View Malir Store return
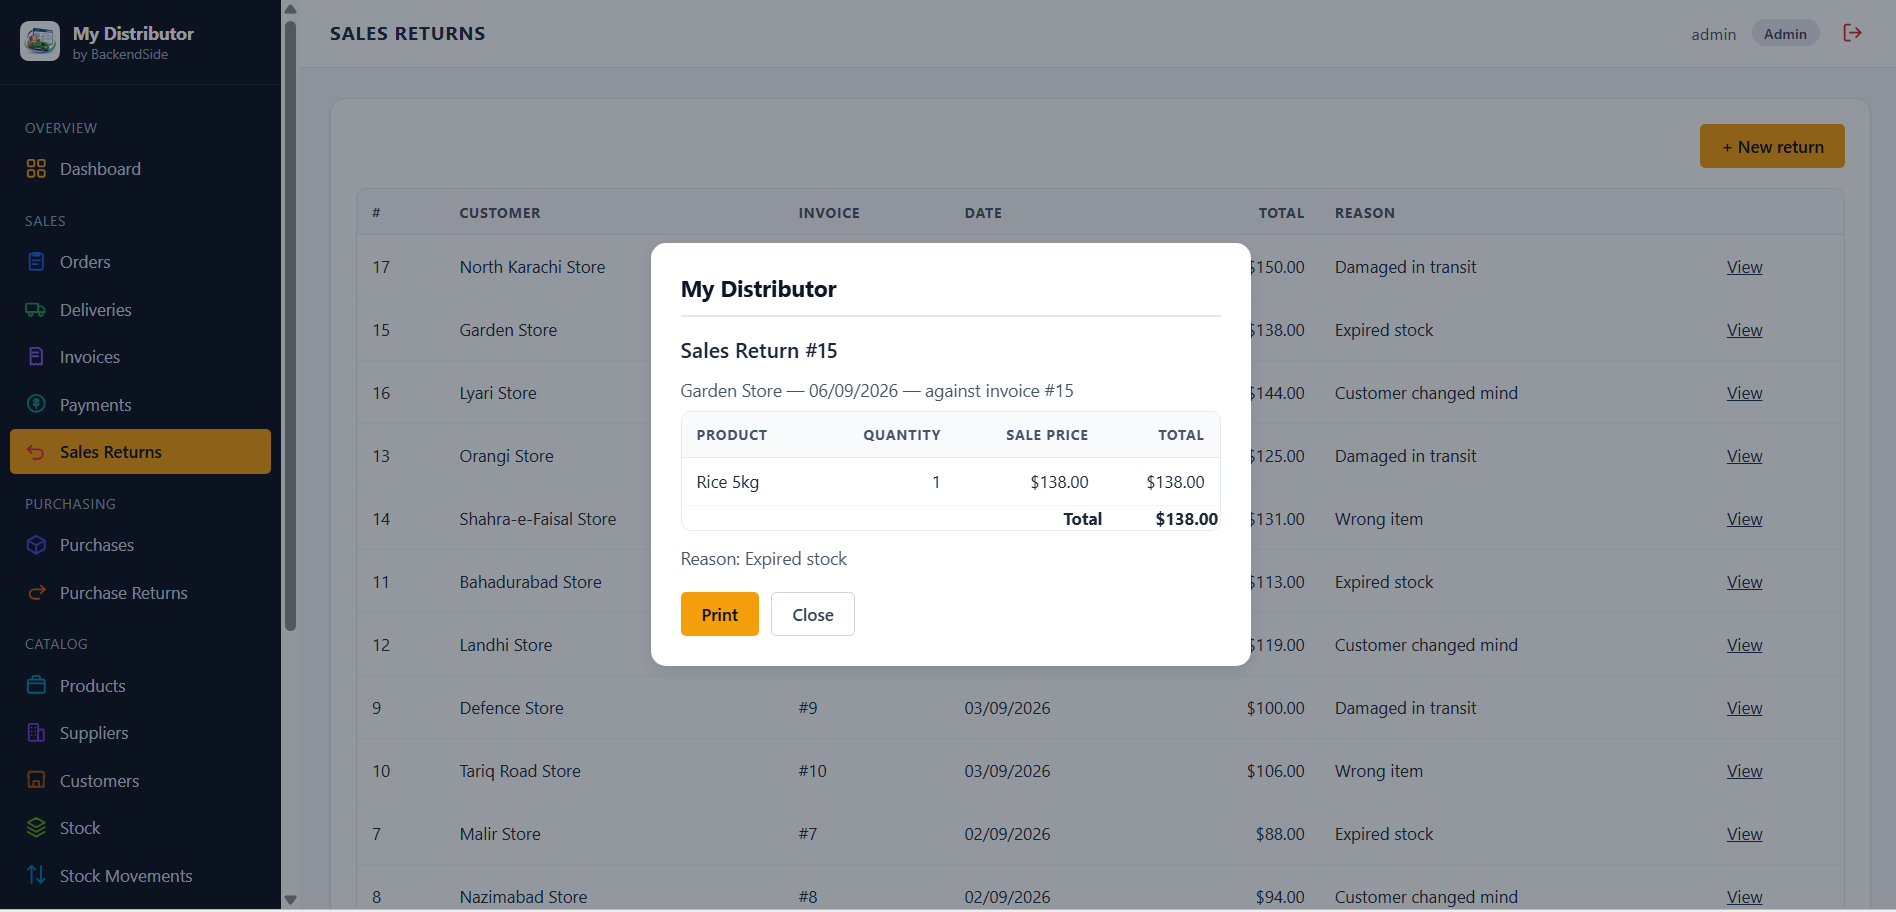The width and height of the screenshot is (1896, 912). pos(1744,834)
